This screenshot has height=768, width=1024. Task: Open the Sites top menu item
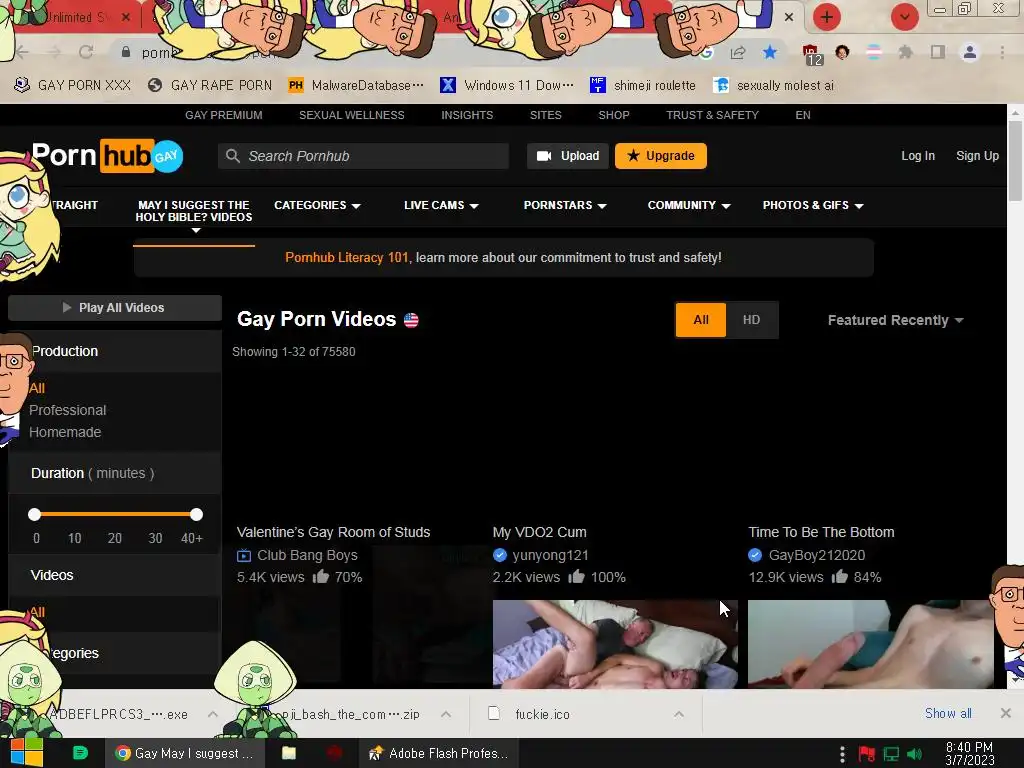point(545,115)
